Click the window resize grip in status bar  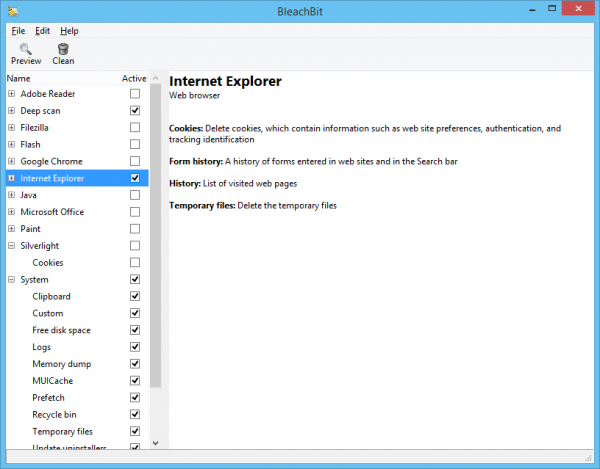pyautogui.click(x=589, y=458)
